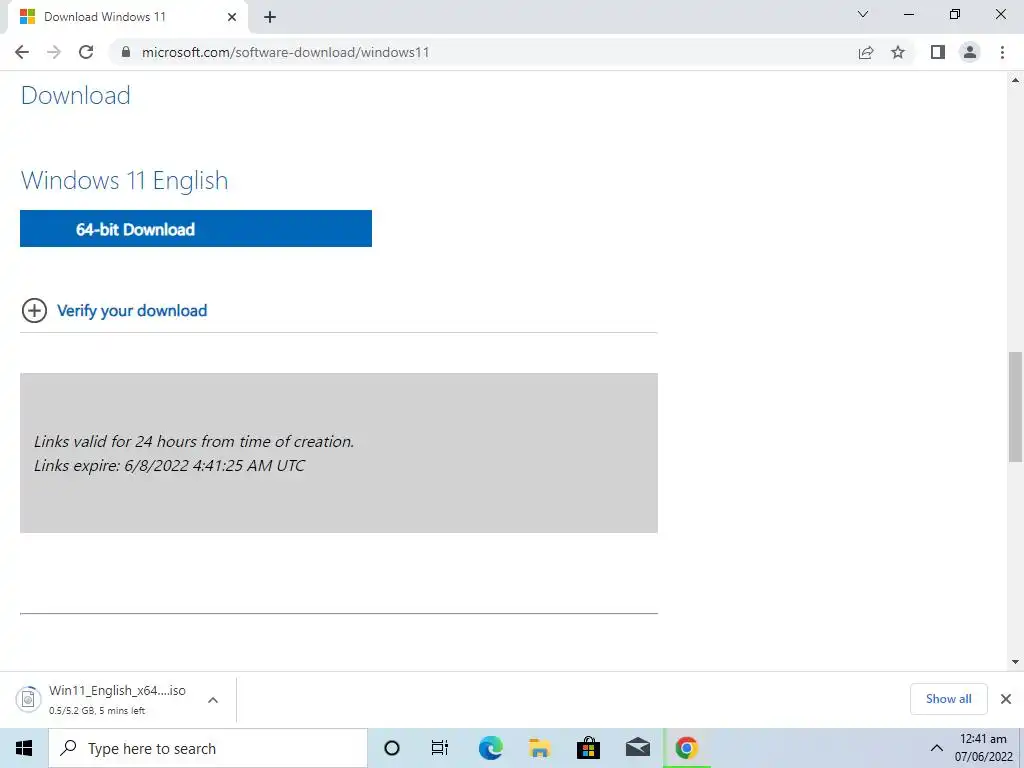Open a new browser tab
Viewport: 1024px width, 768px height.
tap(270, 17)
